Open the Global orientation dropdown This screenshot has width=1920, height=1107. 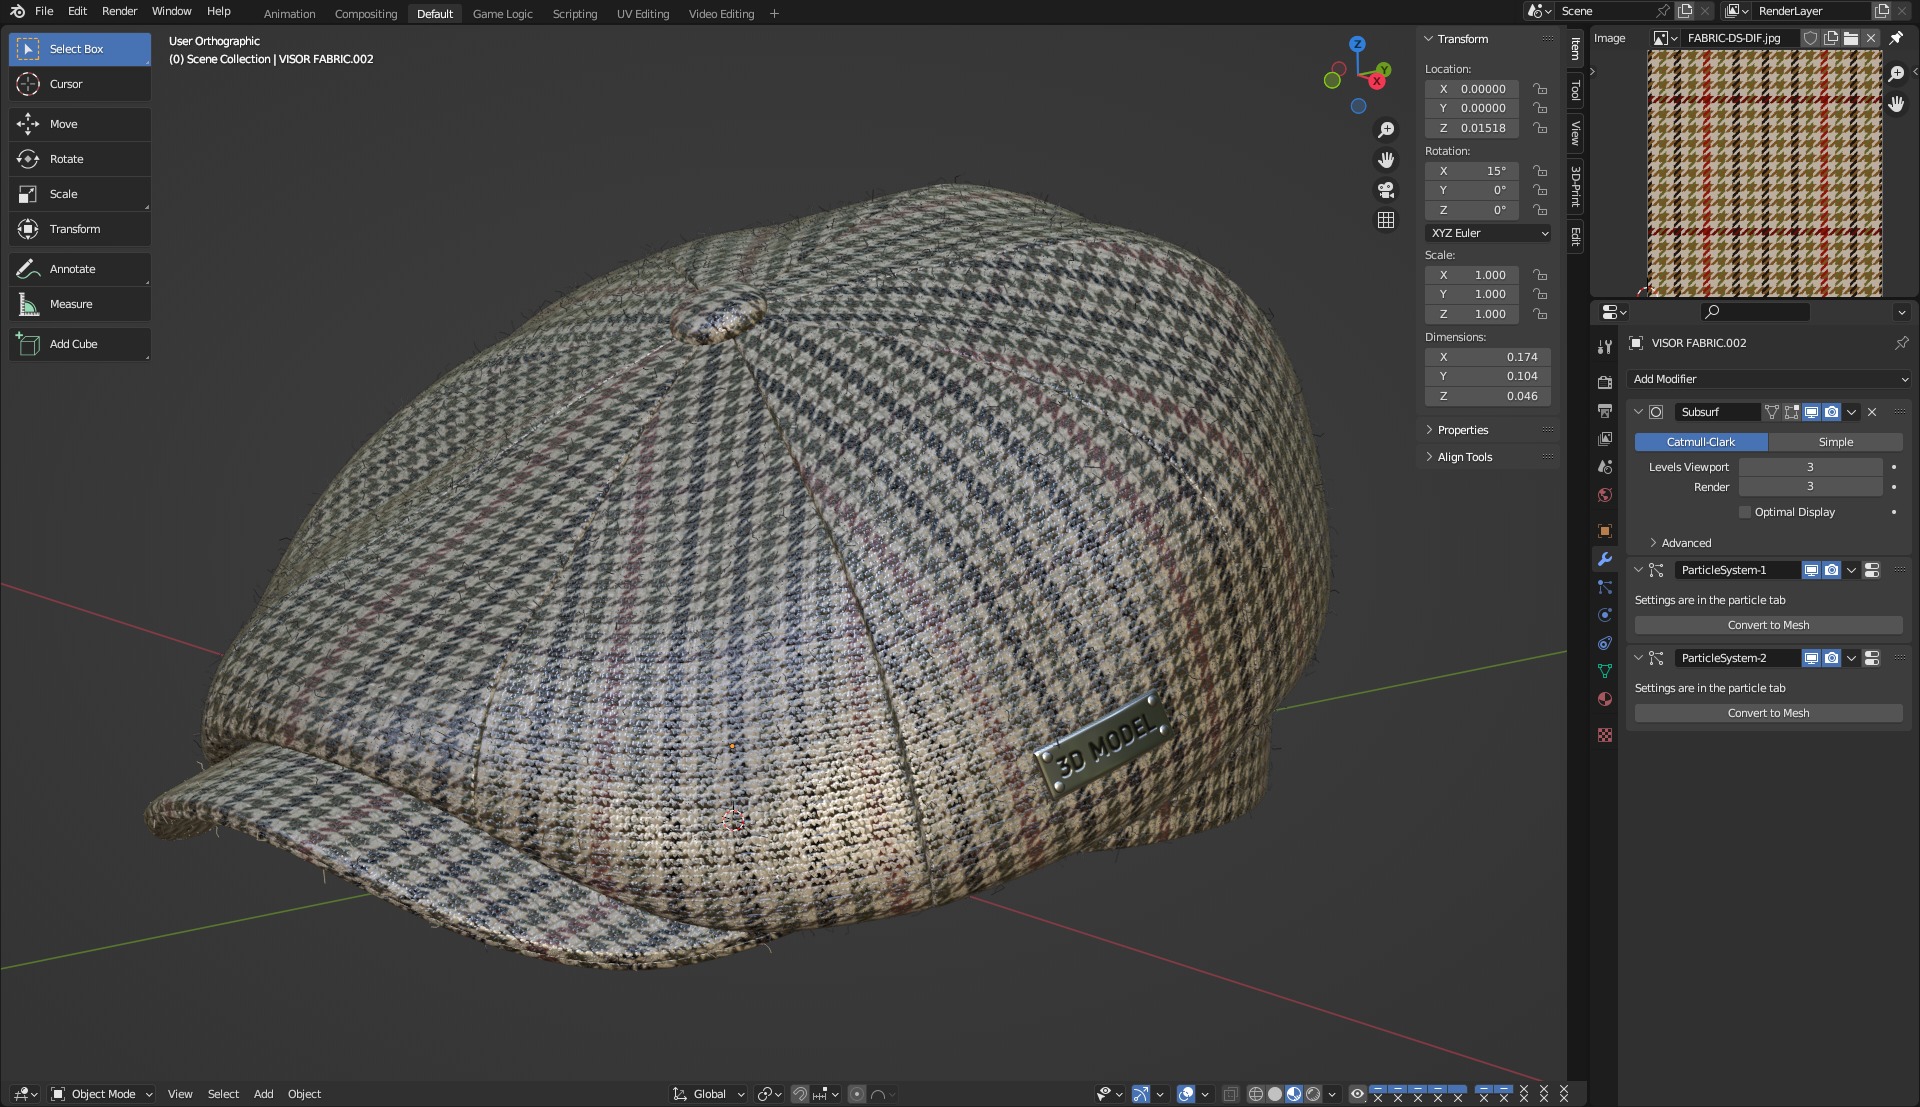[x=709, y=1094]
